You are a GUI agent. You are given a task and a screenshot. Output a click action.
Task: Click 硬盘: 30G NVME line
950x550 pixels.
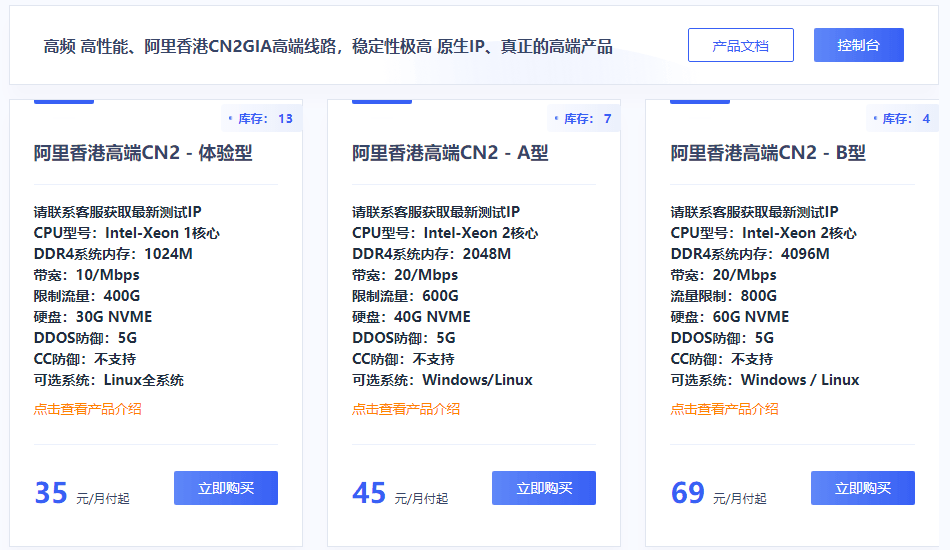(x=93, y=317)
